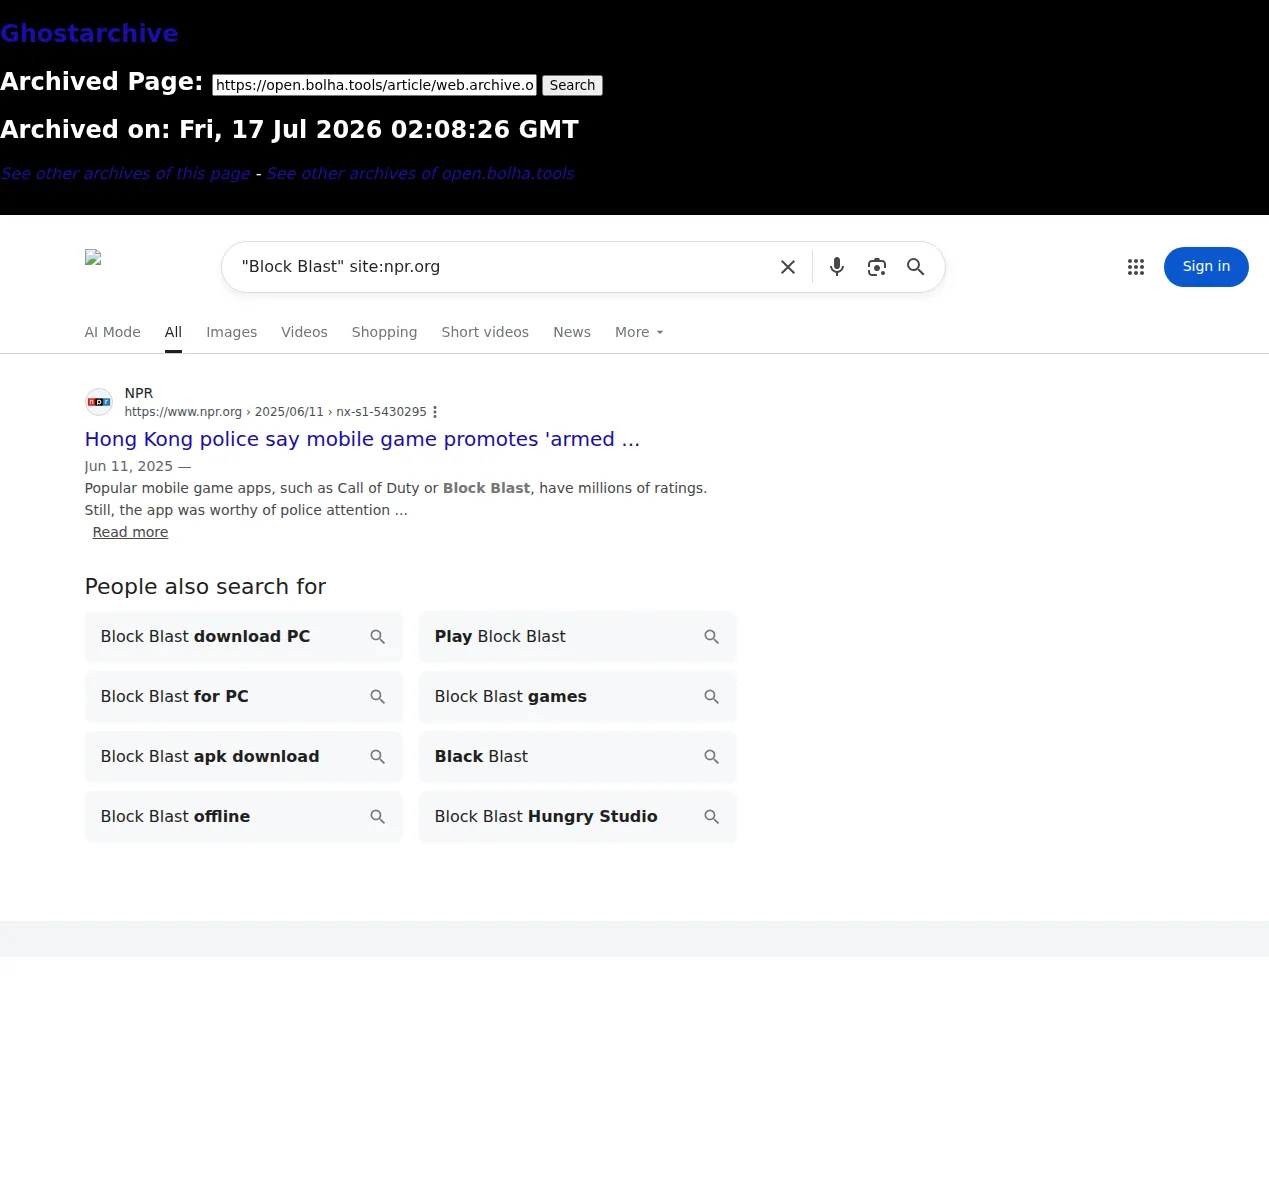Open the Google apps grid icon
1269x1203 pixels.
pyautogui.click(x=1136, y=267)
